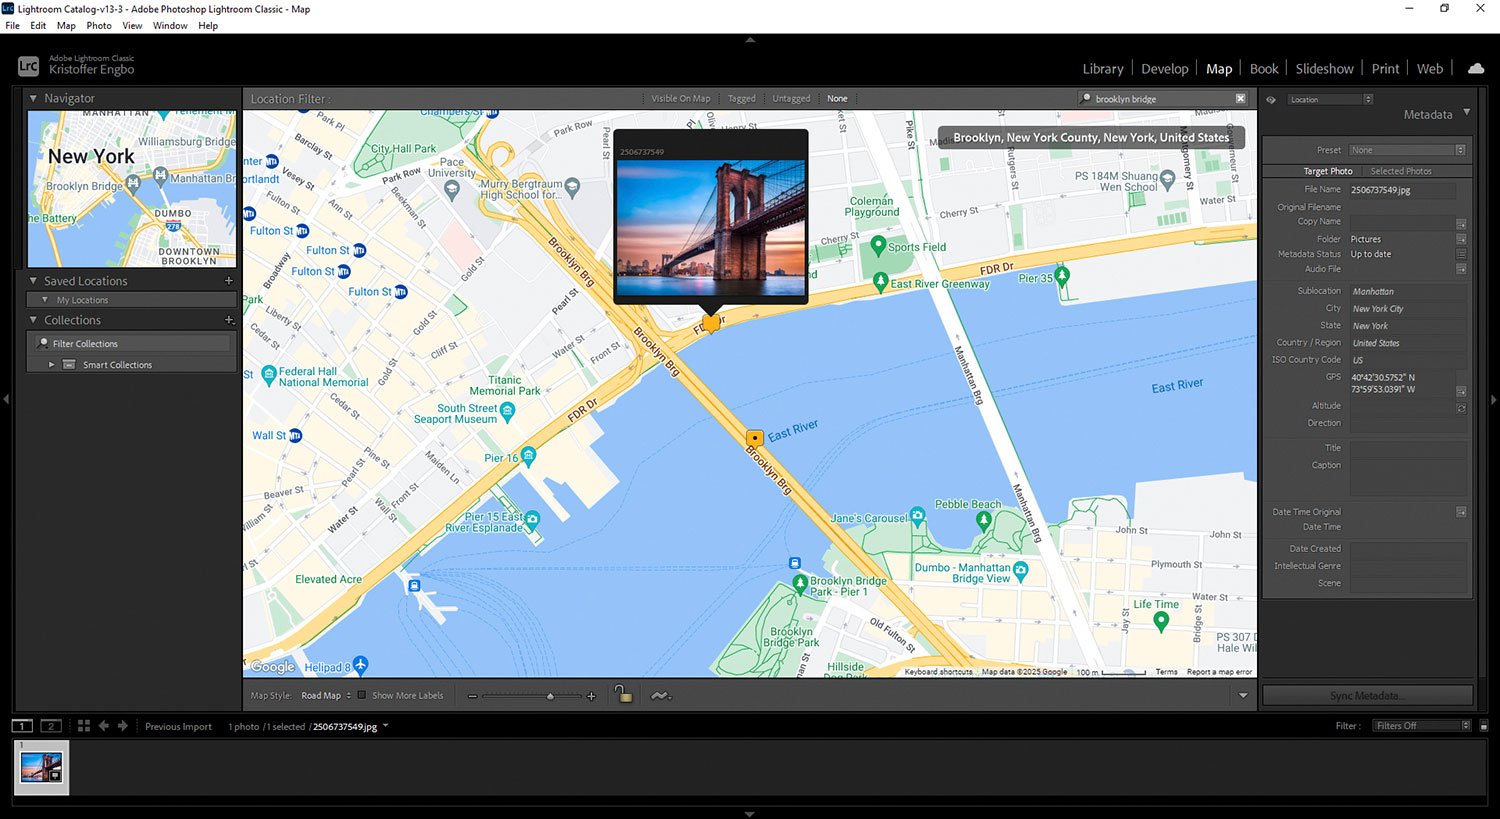The height and width of the screenshot is (819, 1500).
Task: Click the GPS coordinates arrow button
Action: pyautogui.click(x=1461, y=391)
